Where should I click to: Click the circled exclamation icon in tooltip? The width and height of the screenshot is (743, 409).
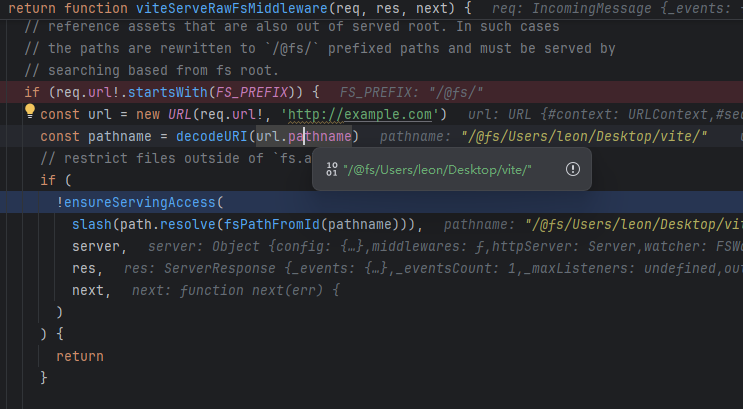(572, 169)
